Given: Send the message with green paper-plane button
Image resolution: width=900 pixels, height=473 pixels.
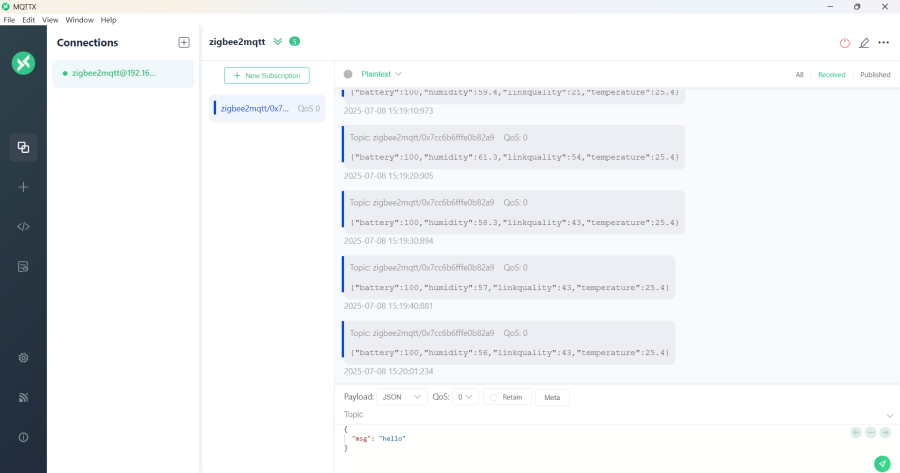Looking at the screenshot, I should 882,463.
